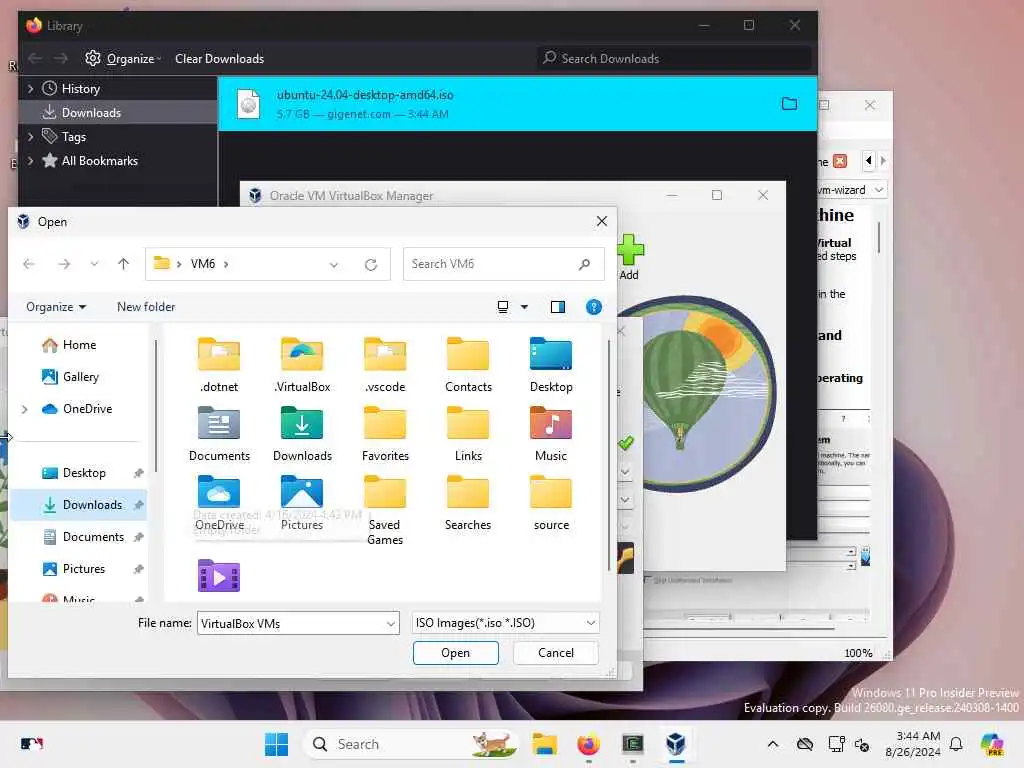This screenshot has width=1024, height=768.
Task: Expand All Bookmarks in Library sidebar
Action: pos(30,161)
